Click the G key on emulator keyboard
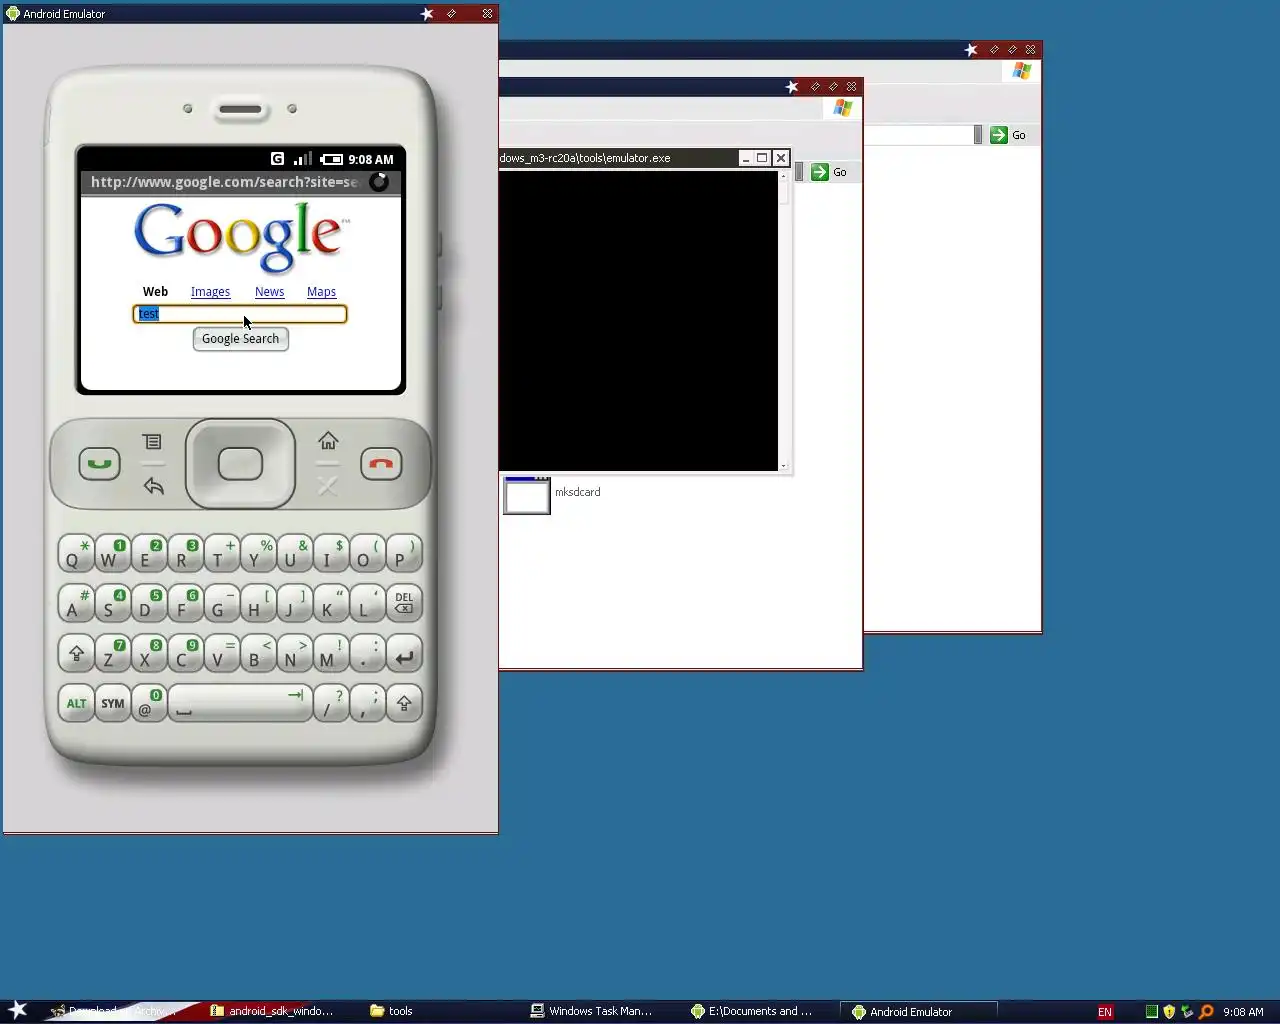This screenshot has width=1280, height=1024. tap(221, 604)
